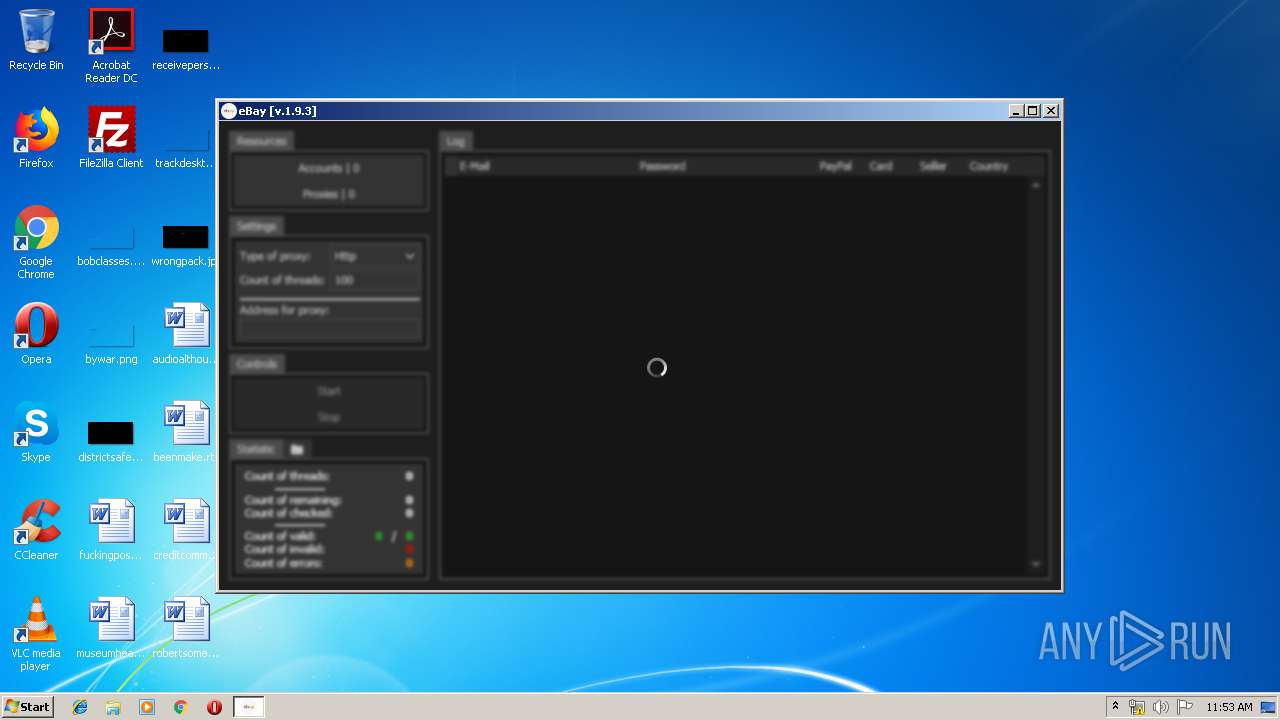Viewport: 1280px width, 720px height.
Task: Launch Acrobat Reader DC from the desktop
Action: coord(111,46)
